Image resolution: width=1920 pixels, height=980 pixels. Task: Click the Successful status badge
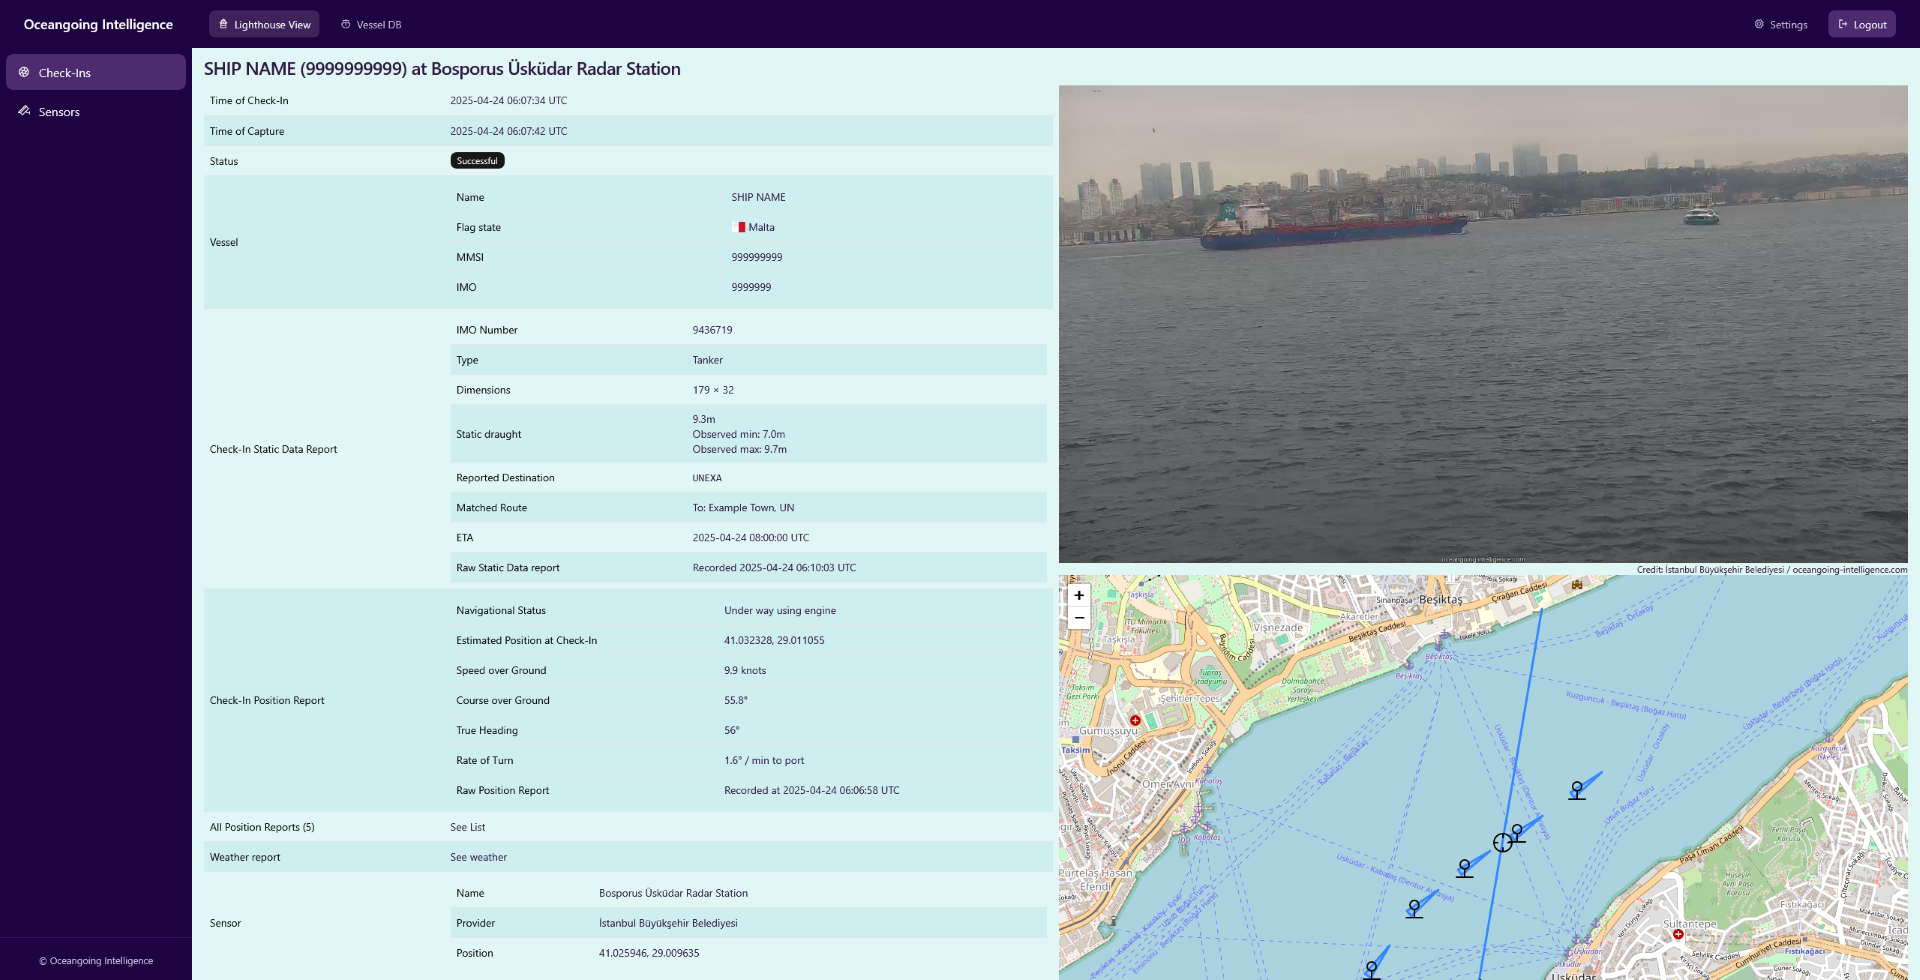(x=477, y=160)
